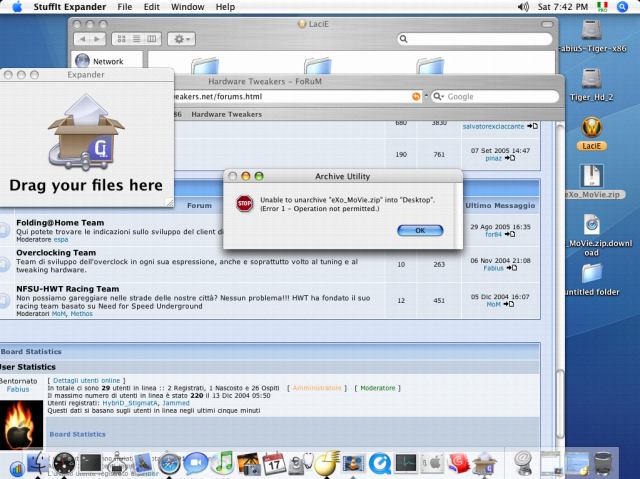Open the Google search magnifier dropdown in Safari
Screen dimensions: 640x479
(x=439, y=97)
